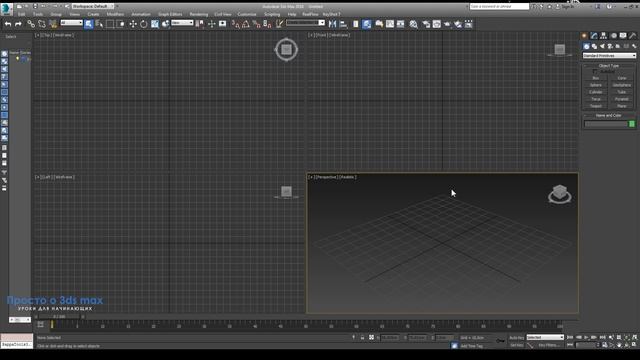Open the Workspace Default dropdown
This screenshot has height=360, width=640.
93,6
